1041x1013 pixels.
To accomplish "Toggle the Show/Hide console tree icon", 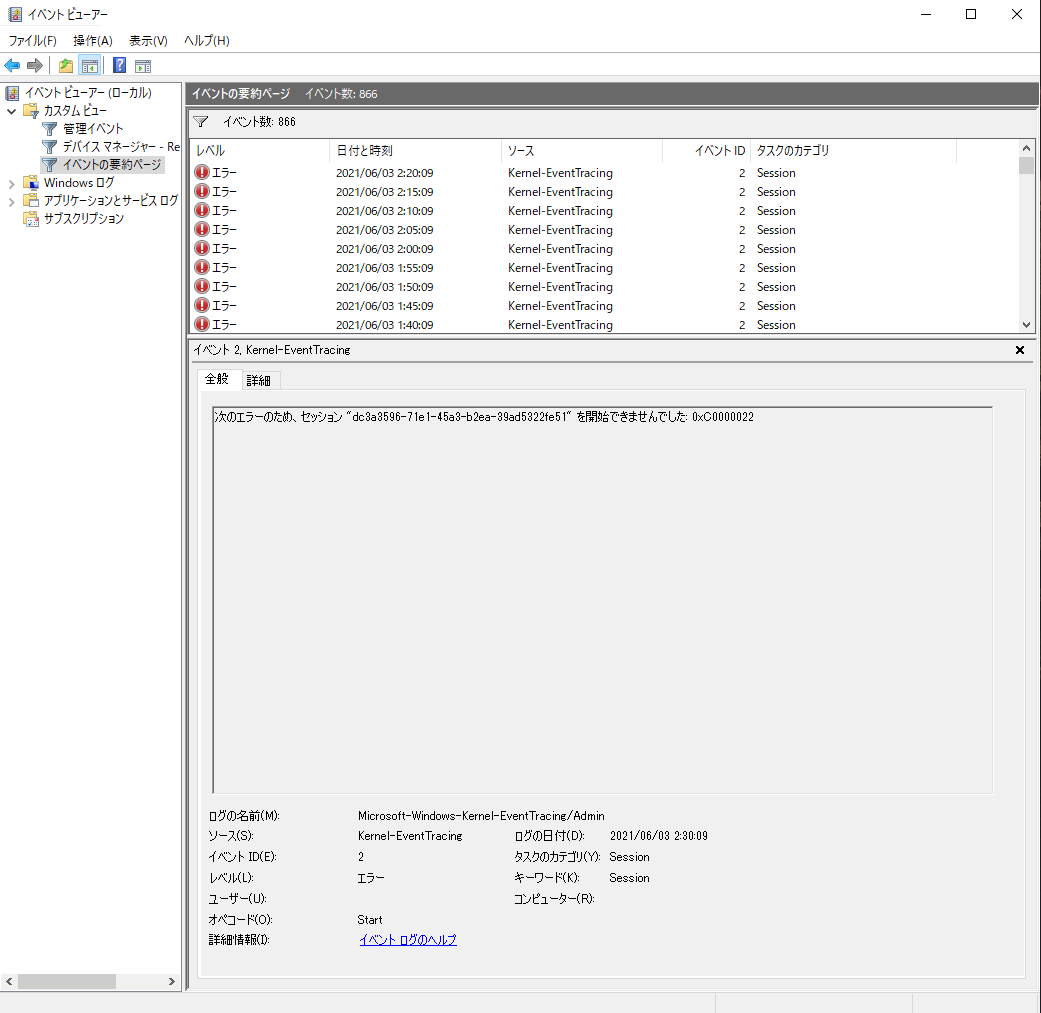I will tap(90, 66).
